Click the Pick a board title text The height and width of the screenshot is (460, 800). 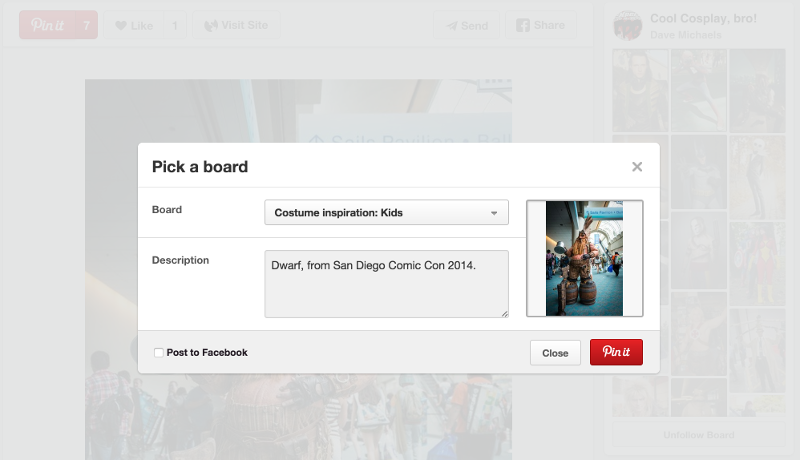[200, 167]
